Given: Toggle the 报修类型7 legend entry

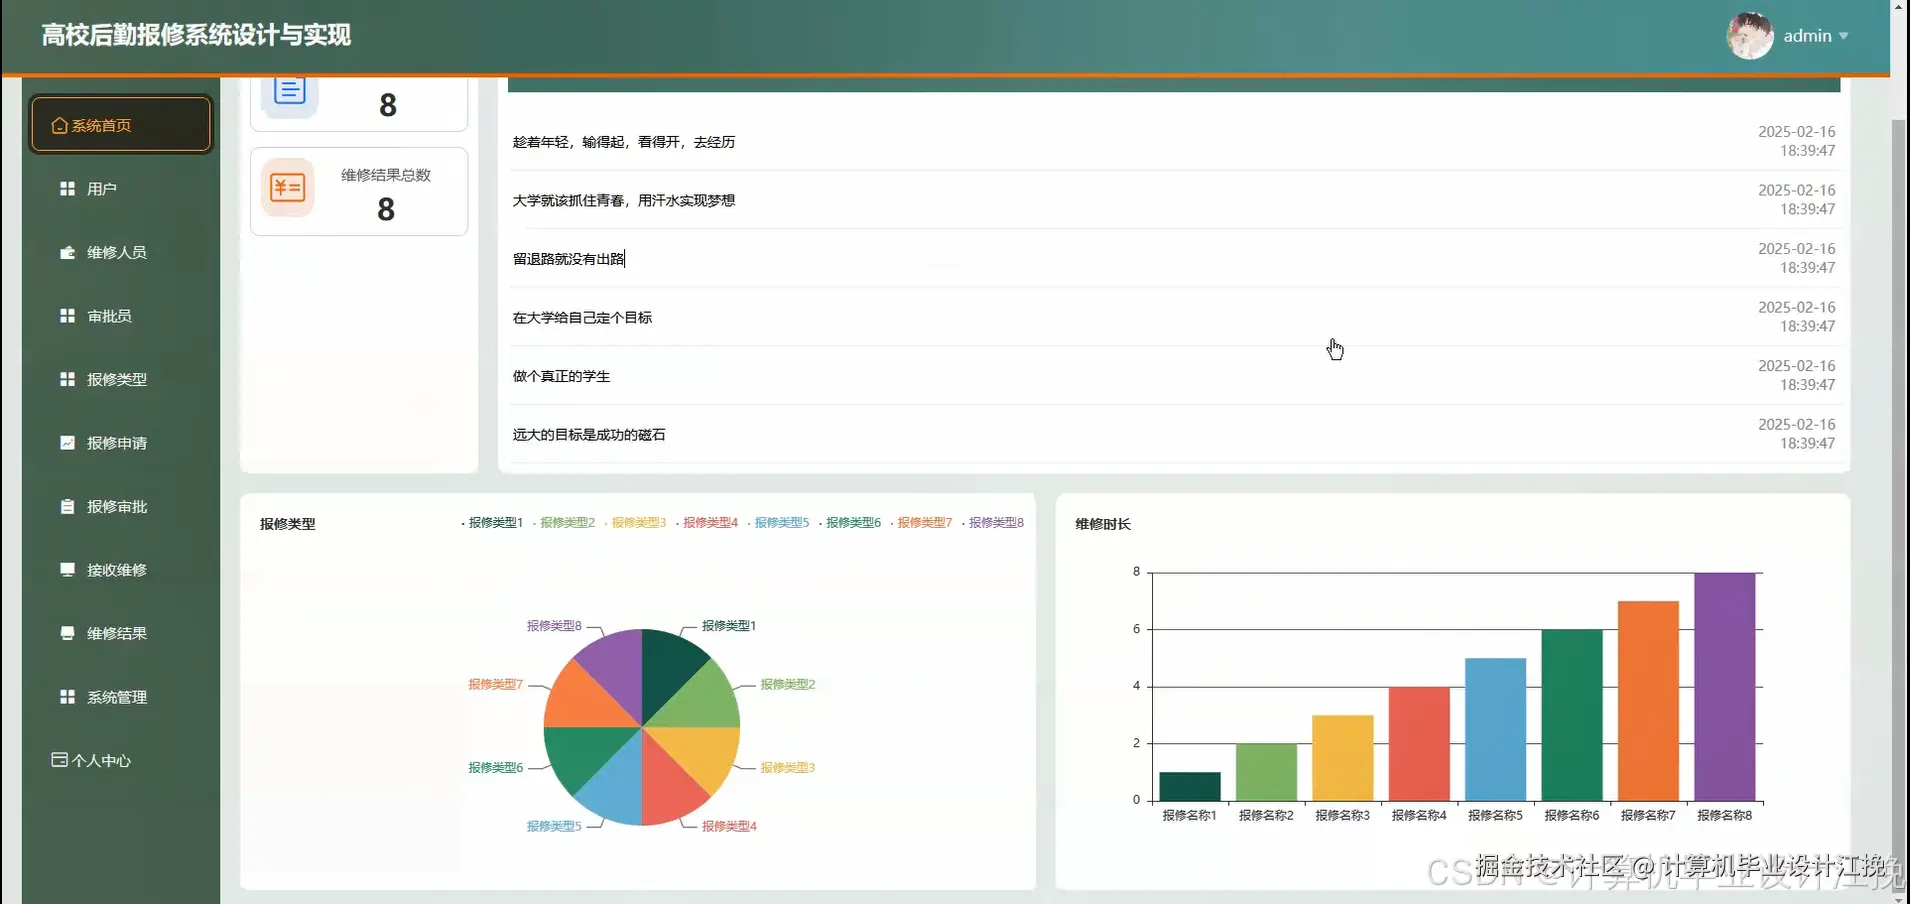Looking at the screenshot, I should coord(921,523).
